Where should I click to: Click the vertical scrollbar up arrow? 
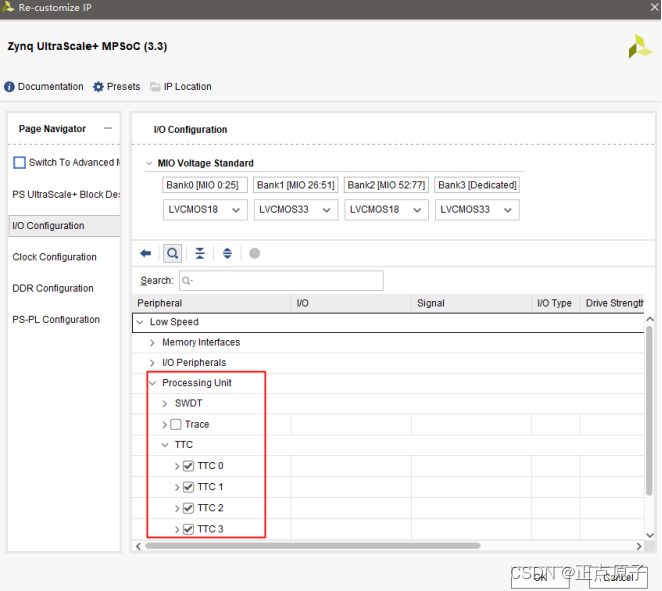click(650, 319)
